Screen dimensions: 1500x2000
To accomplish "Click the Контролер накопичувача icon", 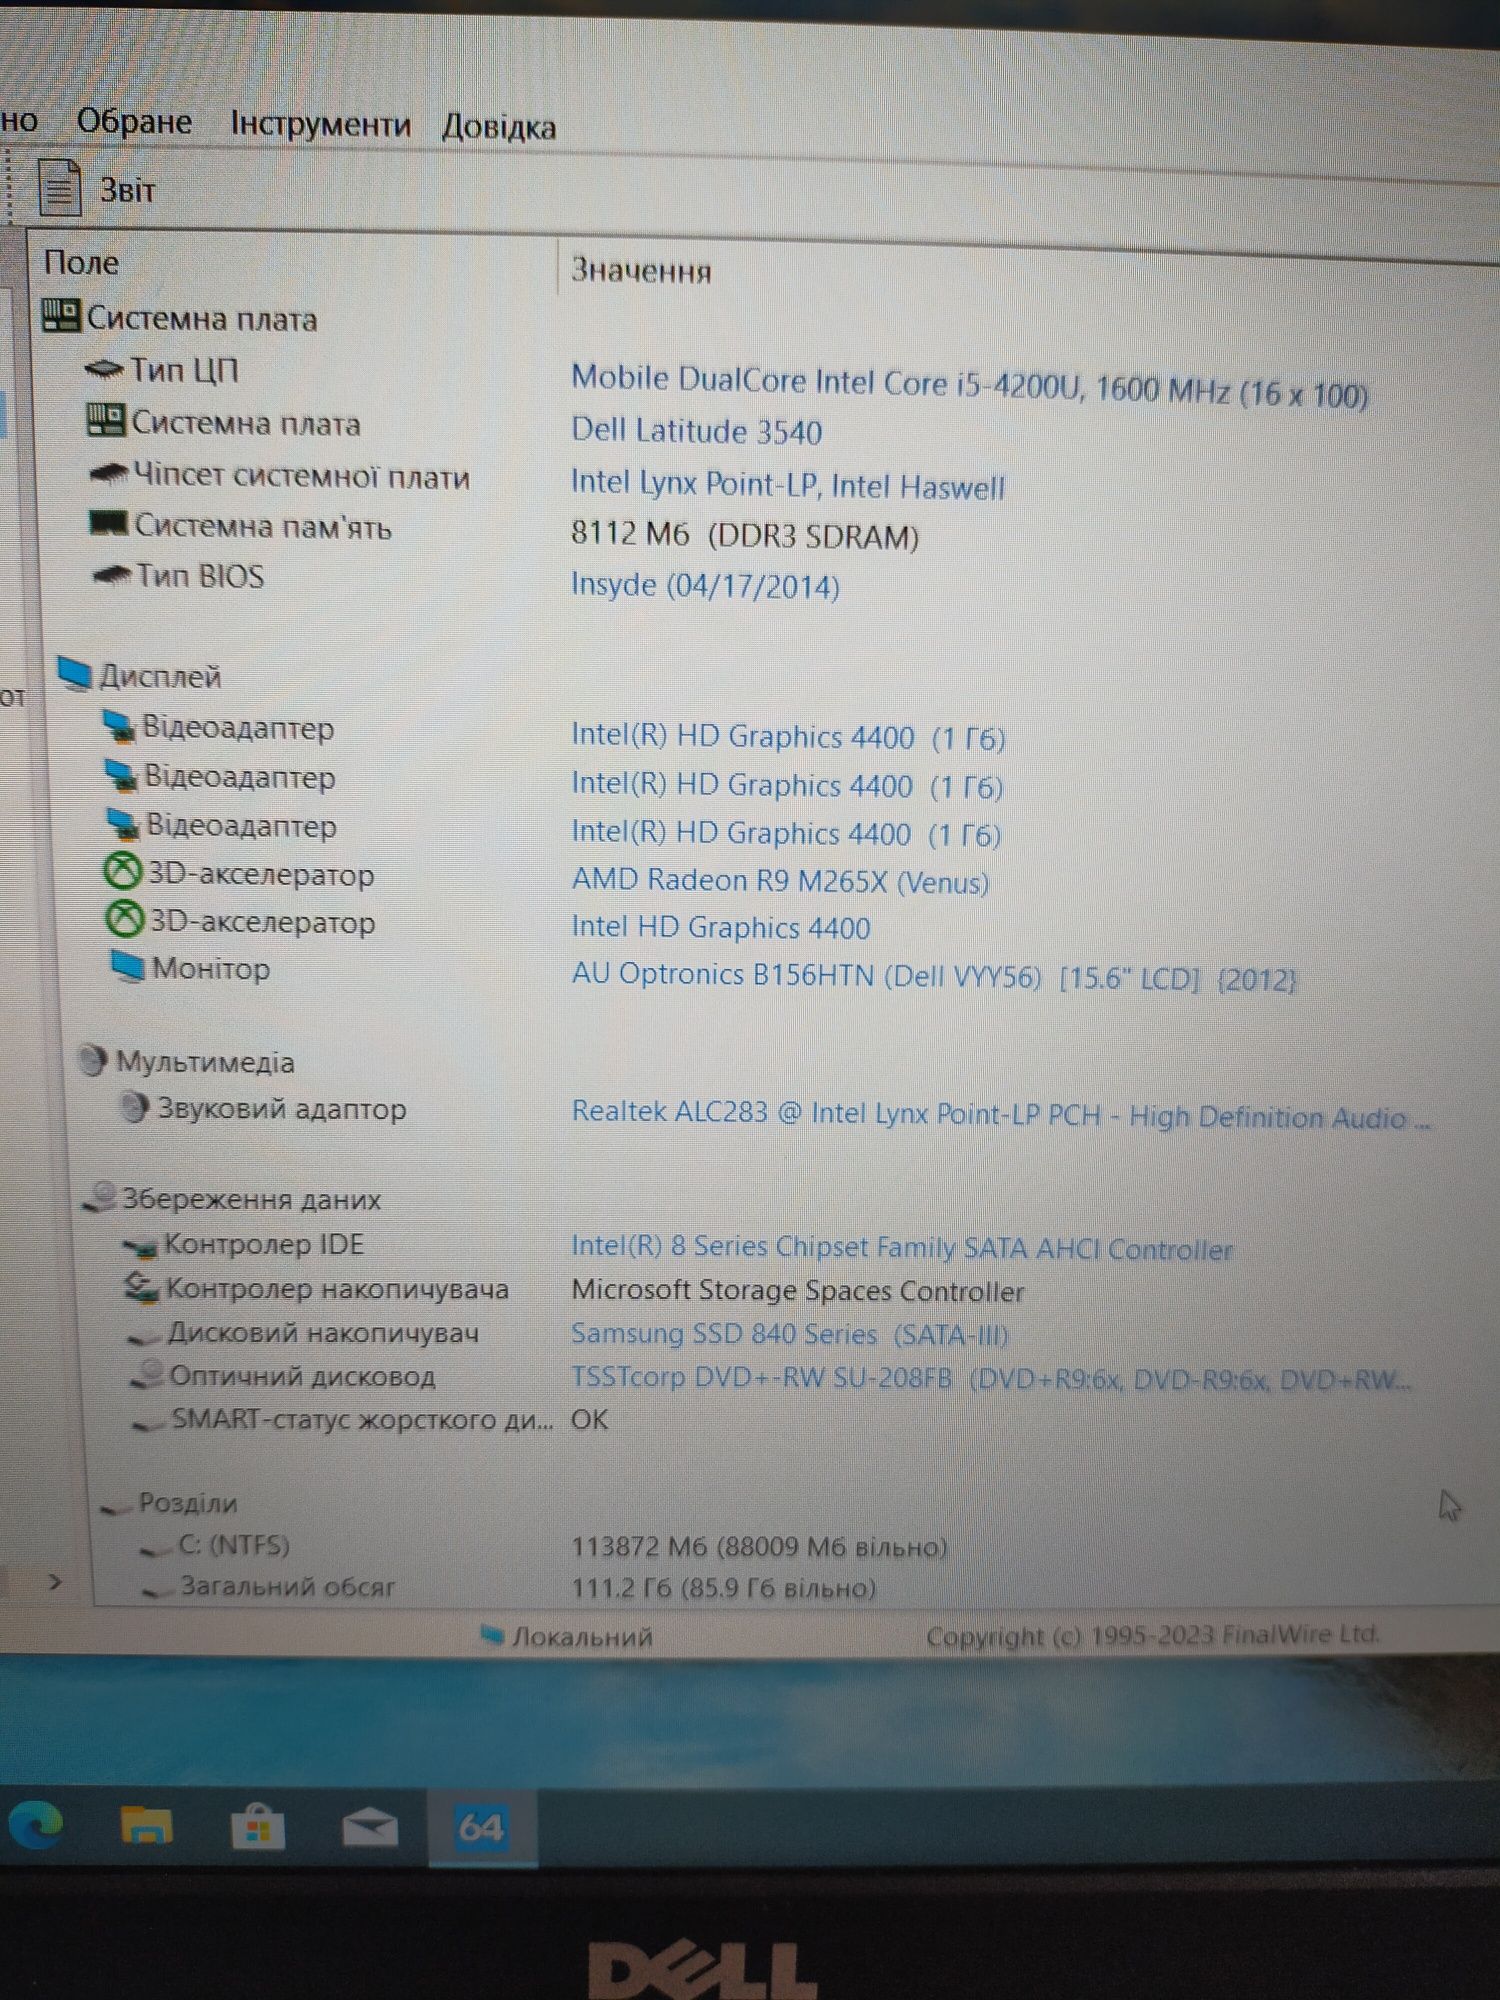I will pos(141,1287).
